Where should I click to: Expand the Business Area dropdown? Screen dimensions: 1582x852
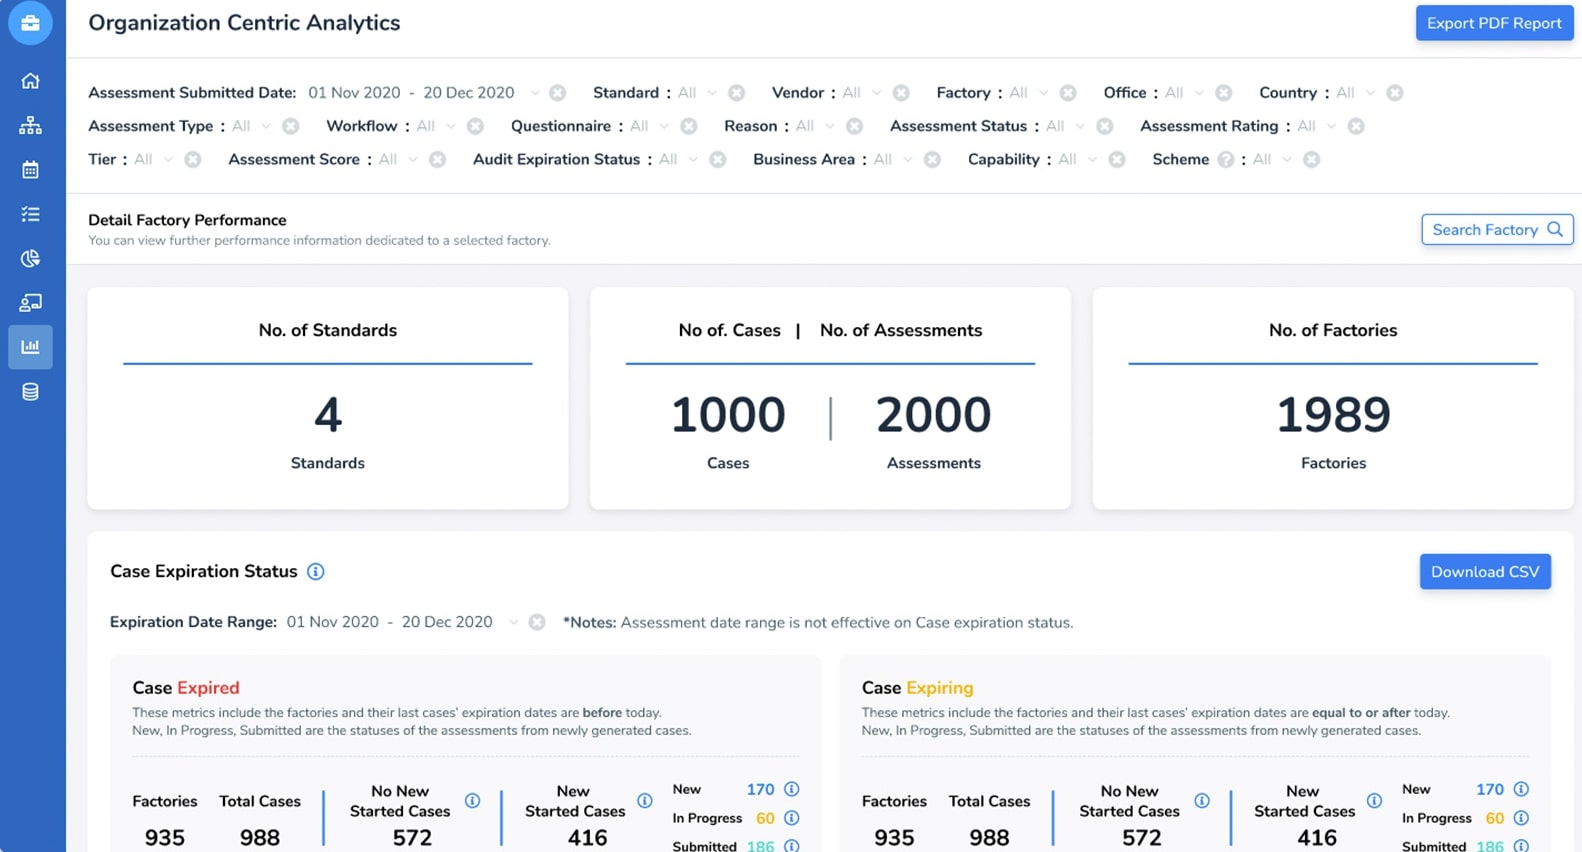coord(908,160)
